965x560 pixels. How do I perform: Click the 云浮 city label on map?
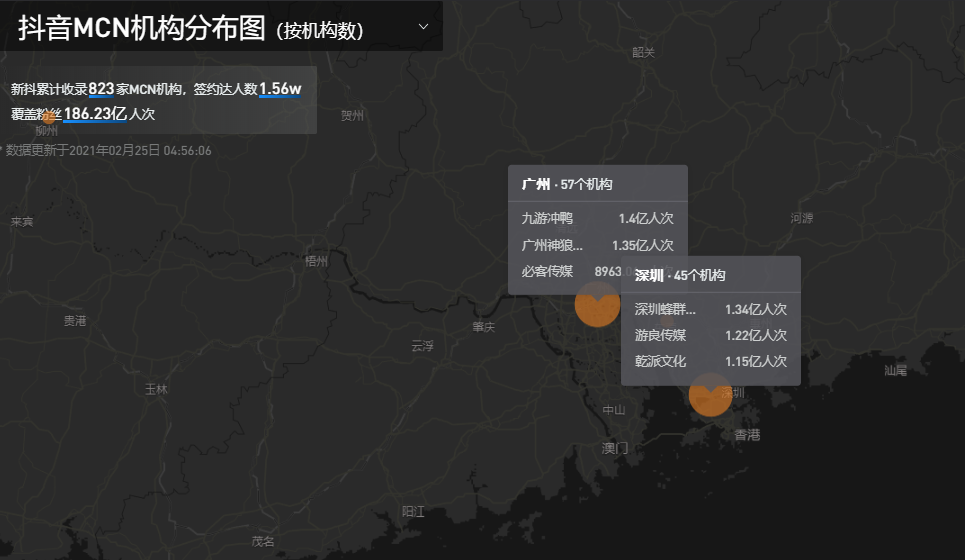(422, 346)
